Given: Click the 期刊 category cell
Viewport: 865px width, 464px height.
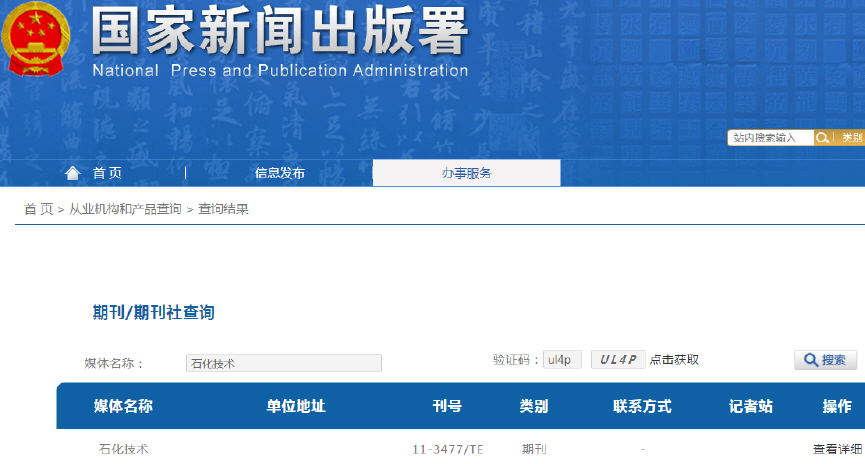Looking at the screenshot, I should (x=534, y=449).
